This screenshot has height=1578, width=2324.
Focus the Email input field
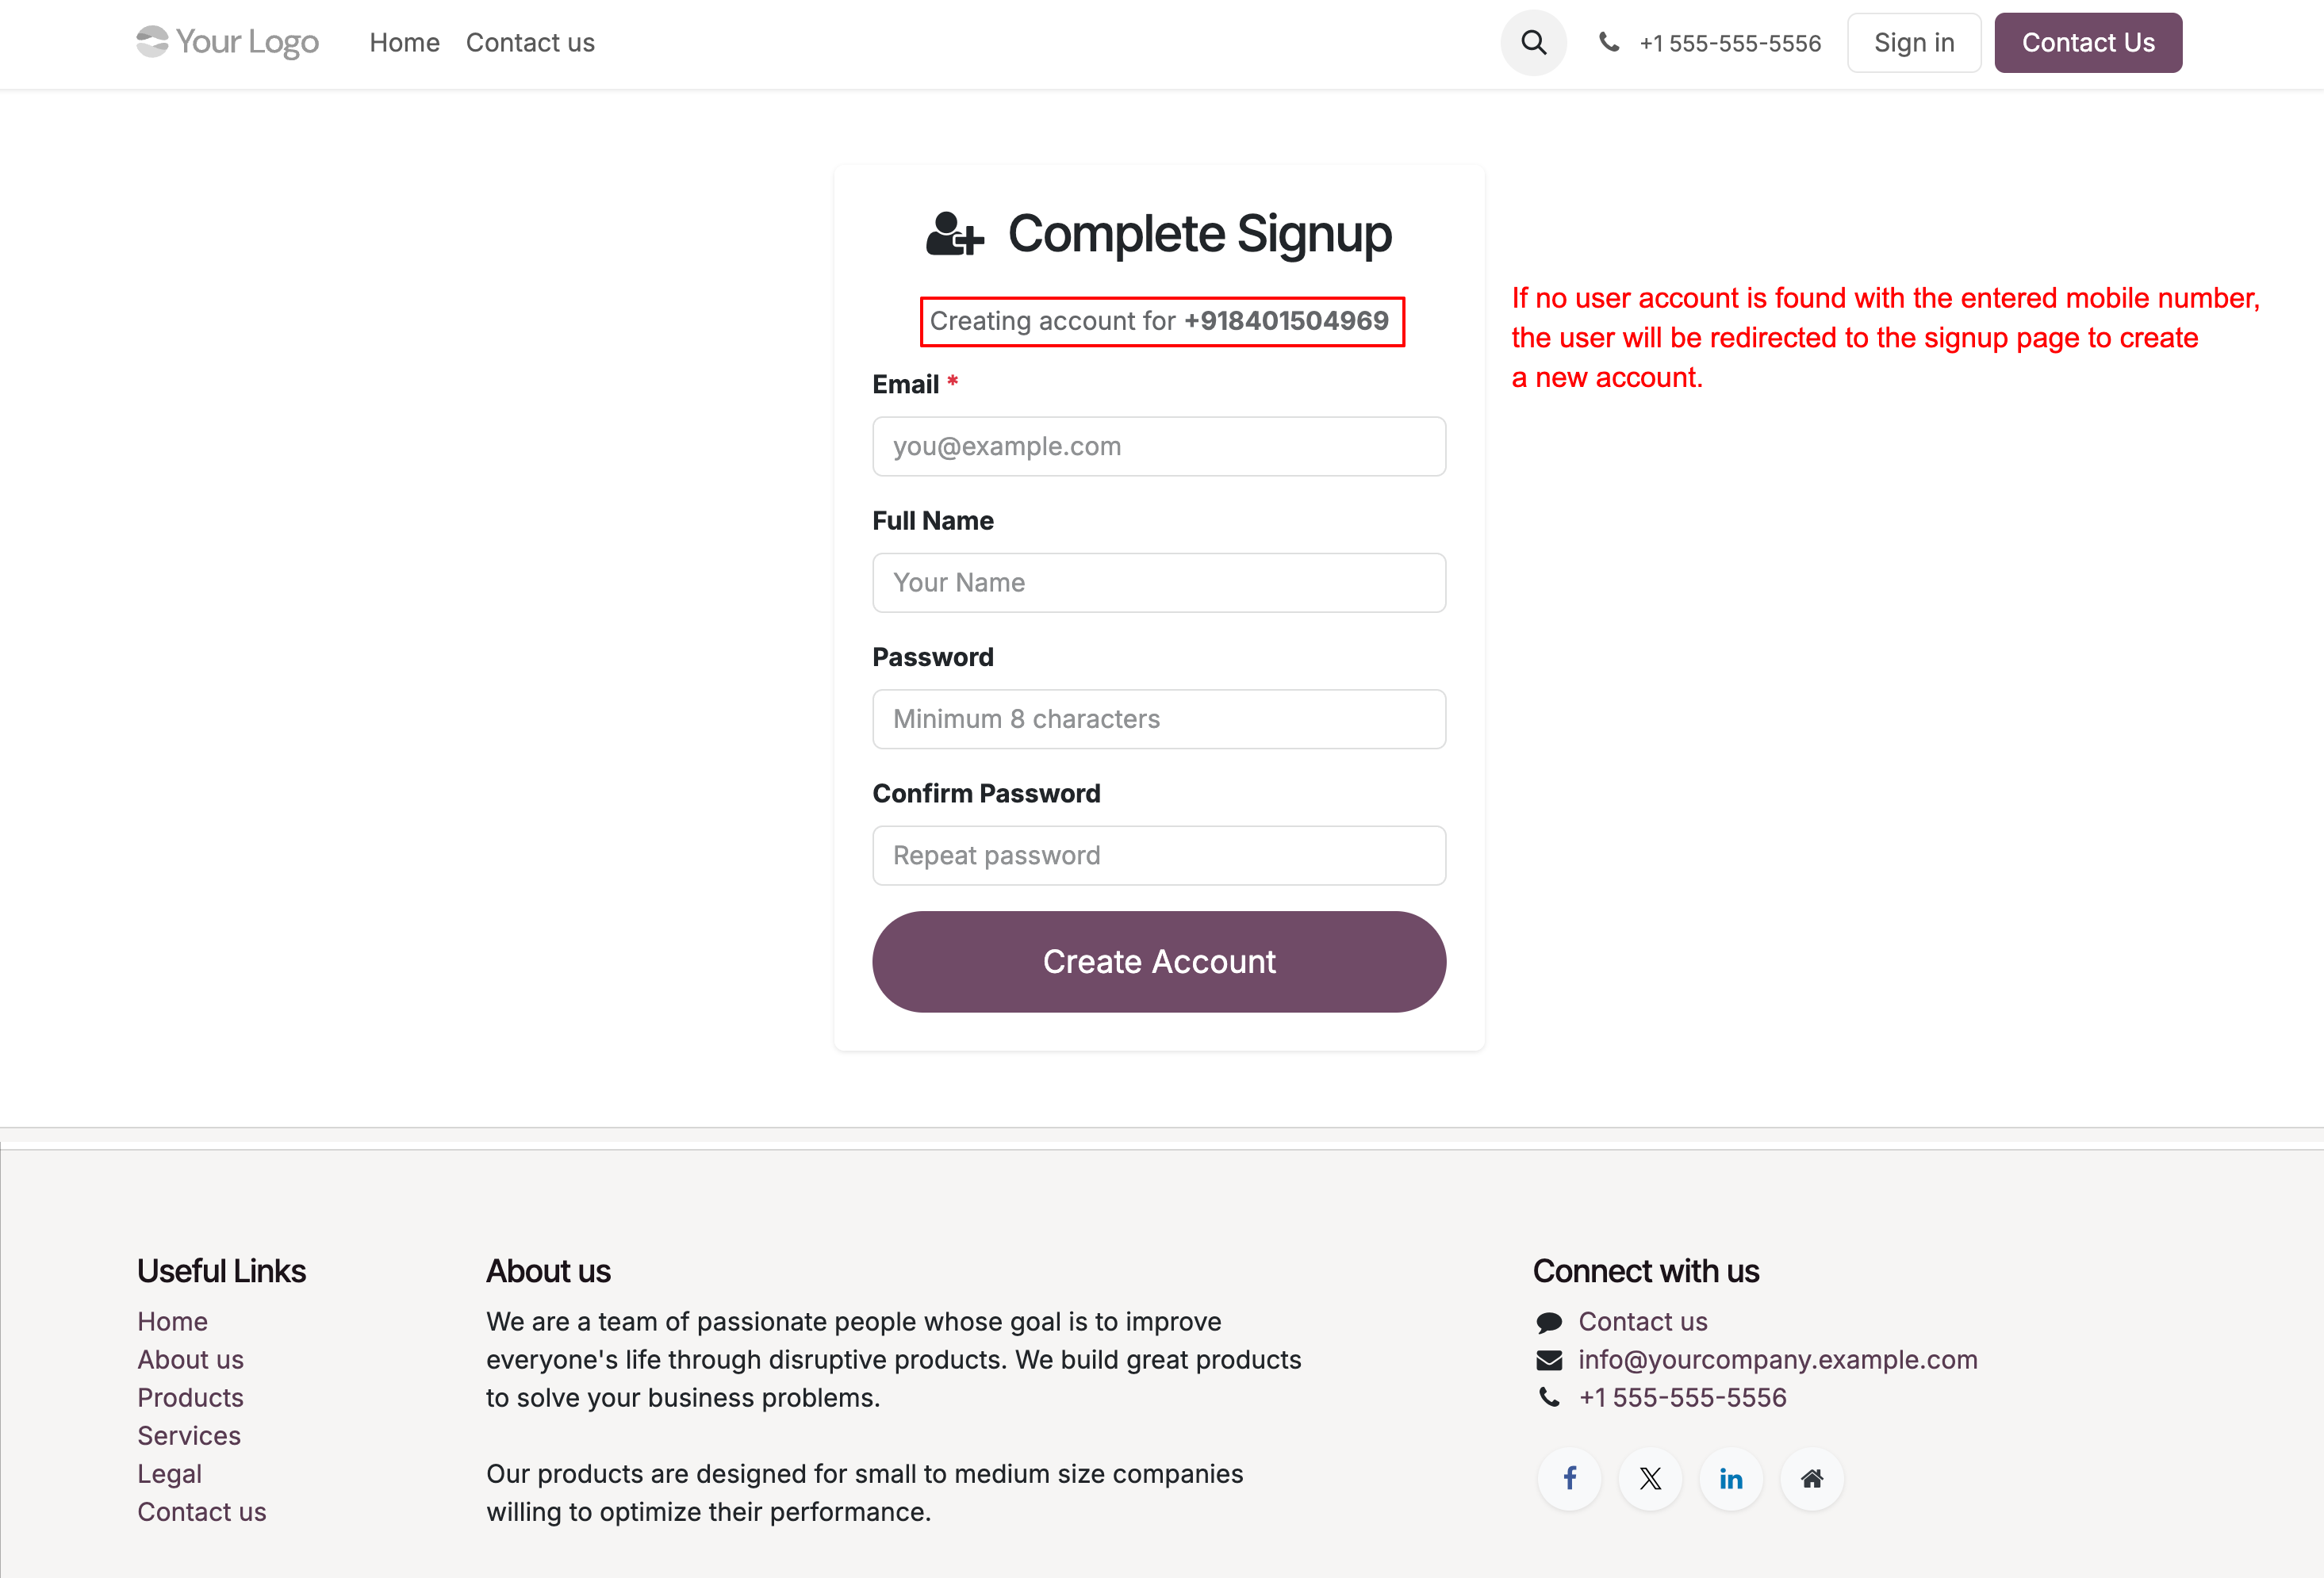[x=1159, y=446]
